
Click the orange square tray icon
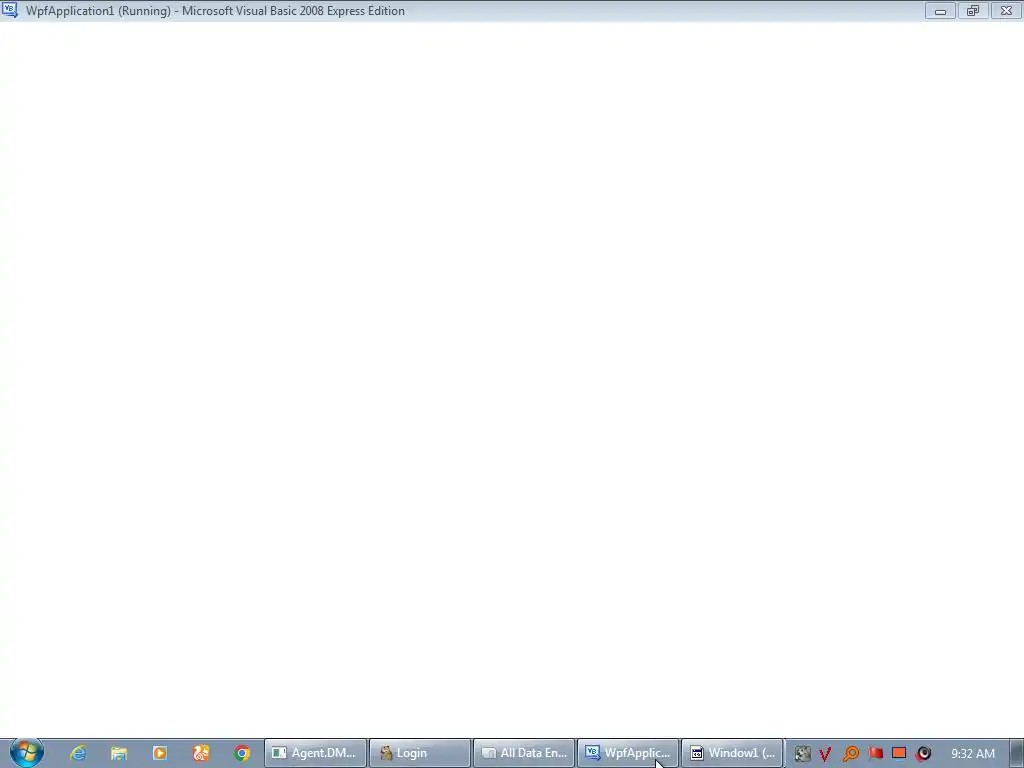[x=899, y=753]
